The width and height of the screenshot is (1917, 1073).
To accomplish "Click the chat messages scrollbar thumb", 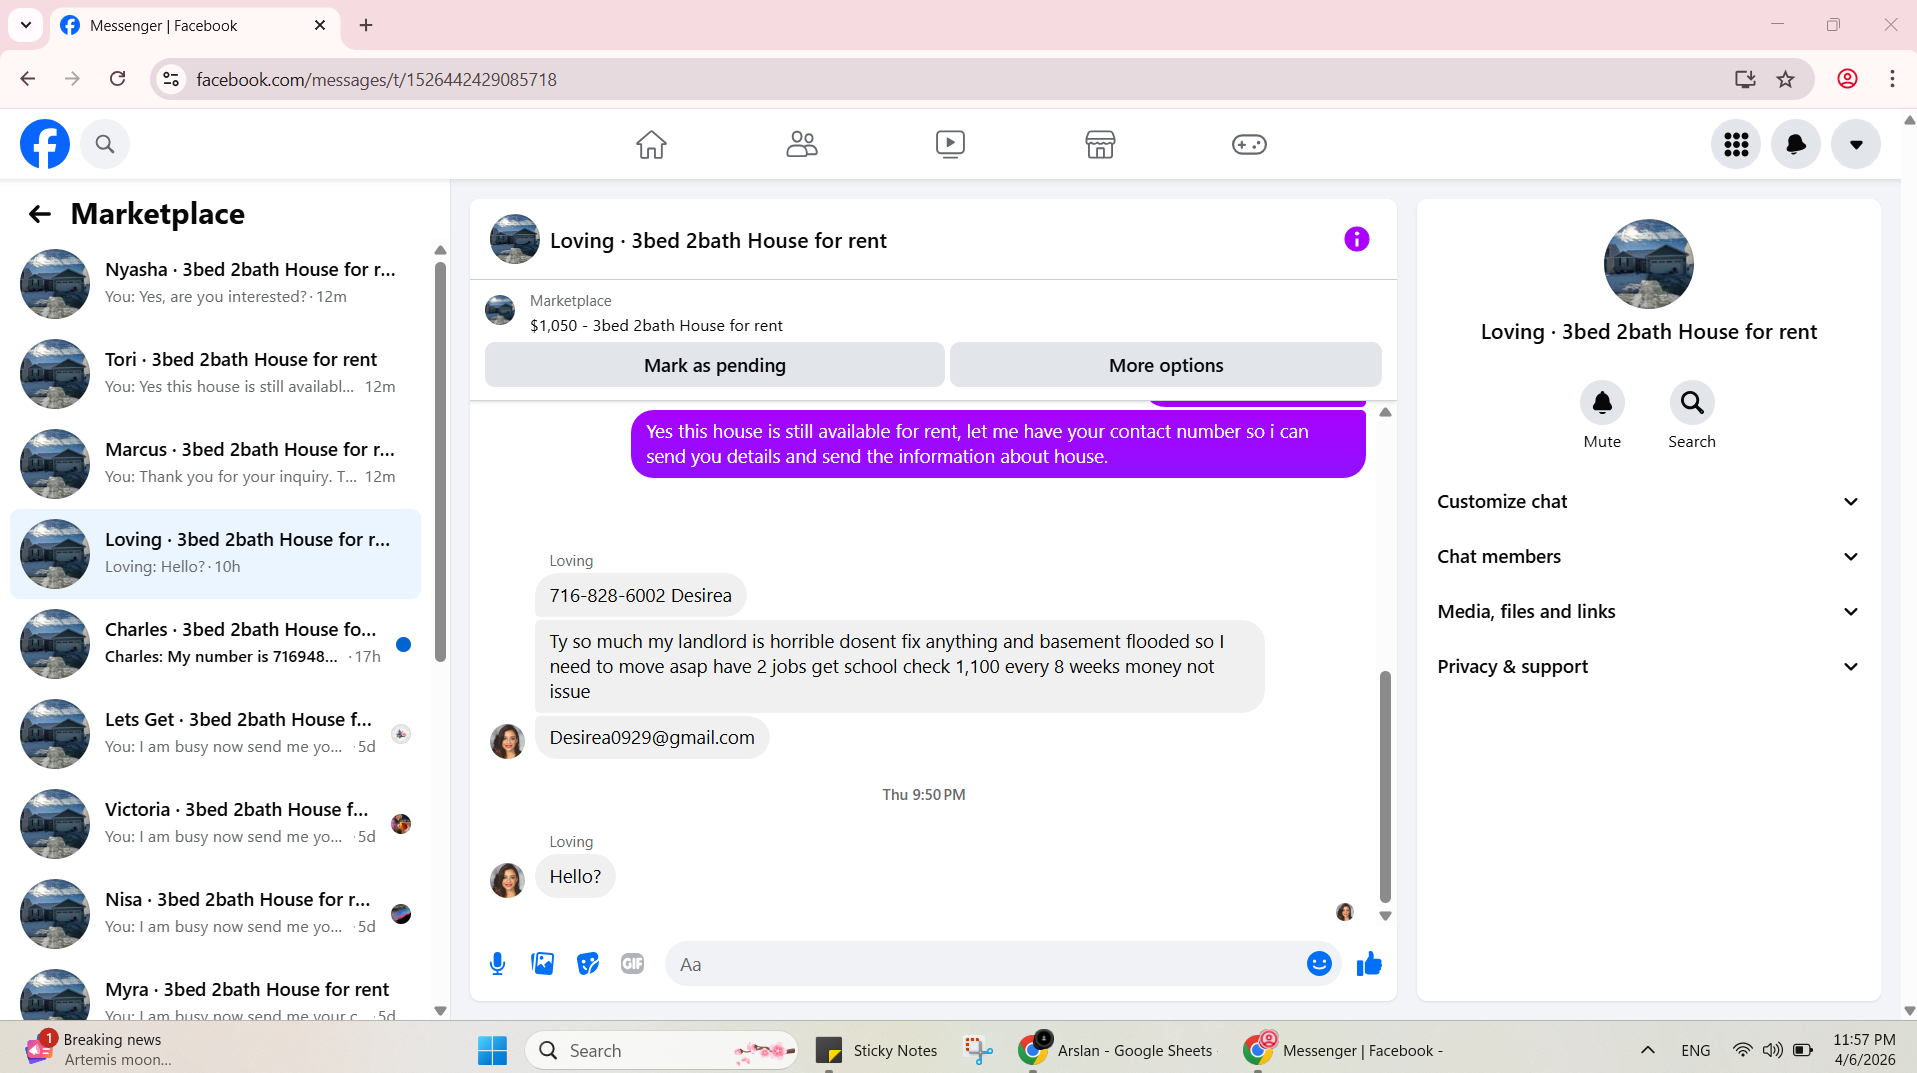I will pos(1385,787).
